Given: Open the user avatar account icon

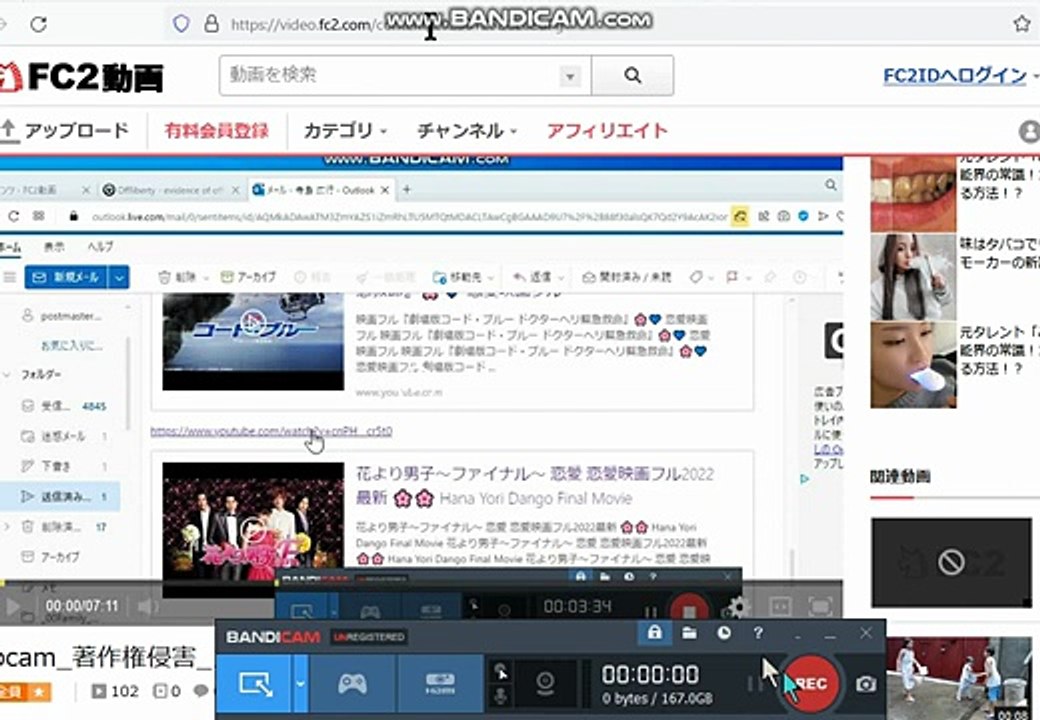Looking at the screenshot, I should tap(1029, 132).
